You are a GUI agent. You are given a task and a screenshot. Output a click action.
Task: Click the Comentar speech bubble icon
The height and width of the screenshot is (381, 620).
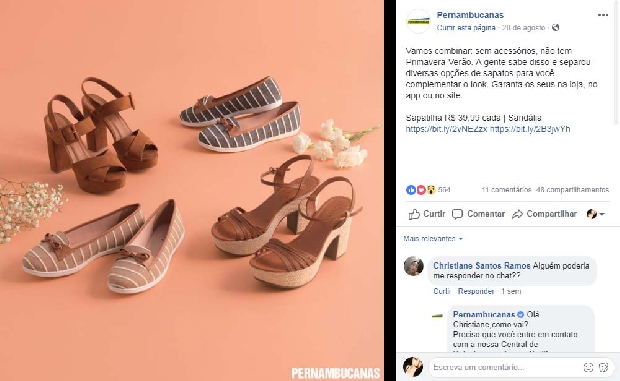tap(457, 214)
